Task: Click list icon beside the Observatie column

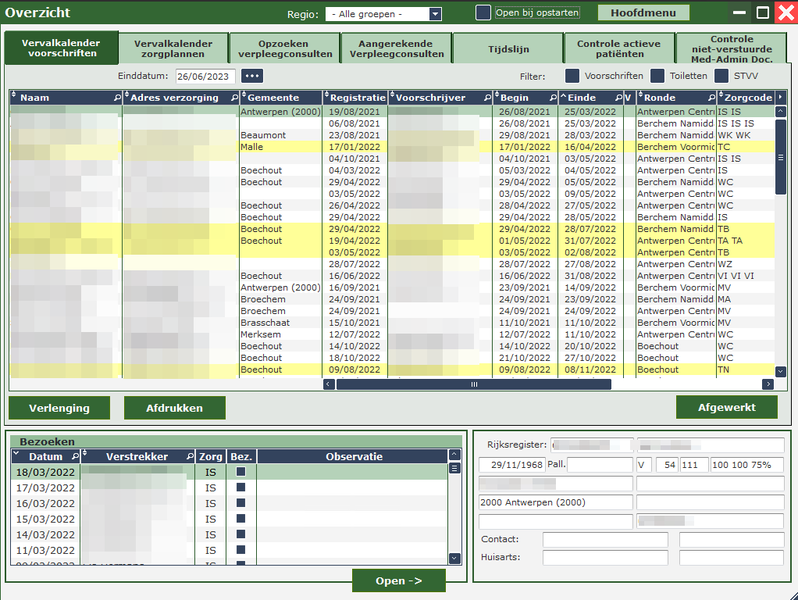Action: point(454,468)
